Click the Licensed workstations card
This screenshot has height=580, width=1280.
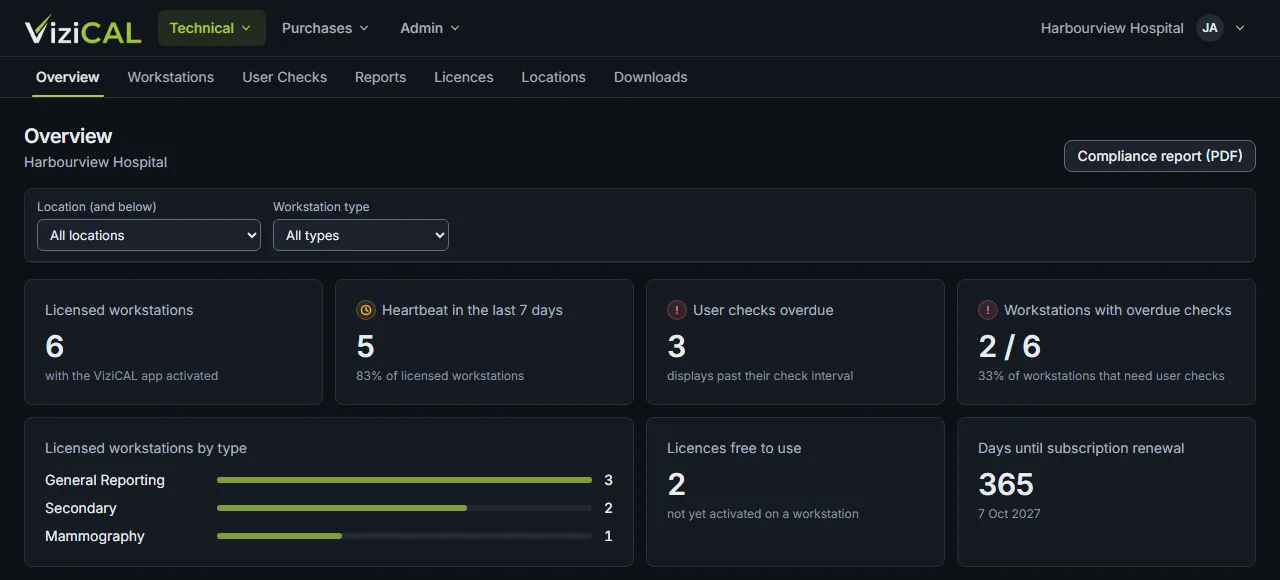click(x=173, y=342)
